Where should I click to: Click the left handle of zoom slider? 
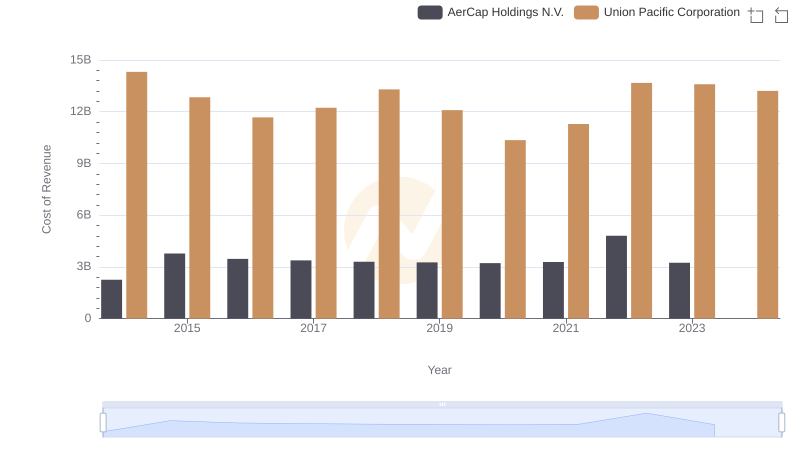103,423
